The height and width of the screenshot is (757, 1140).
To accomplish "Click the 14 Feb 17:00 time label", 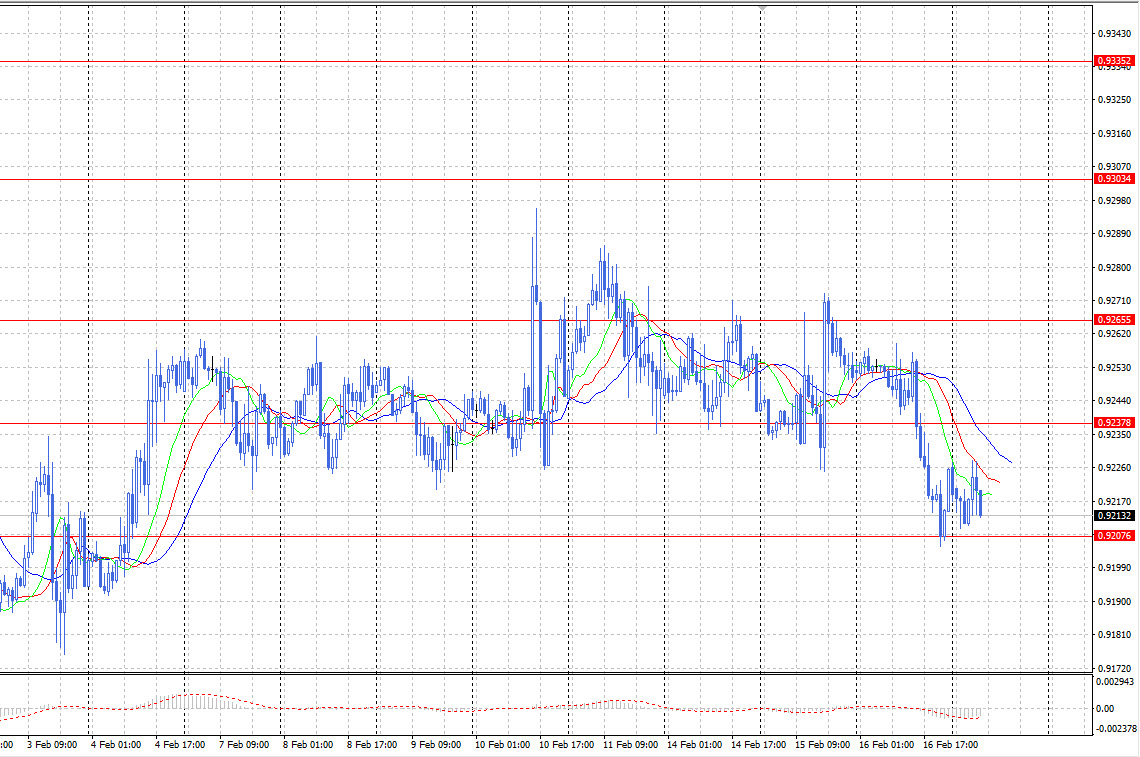I will pyautogui.click(x=758, y=745).
